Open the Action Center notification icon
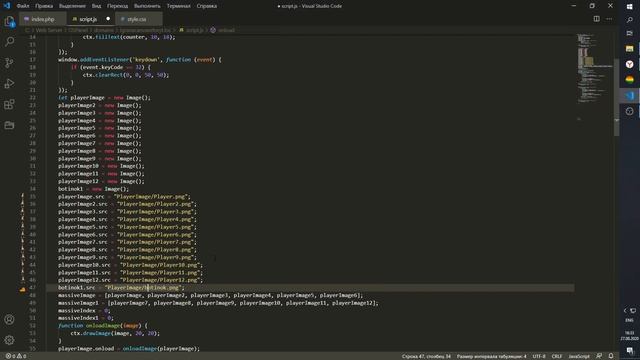The image size is (640, 360). [x=629, y=351]
